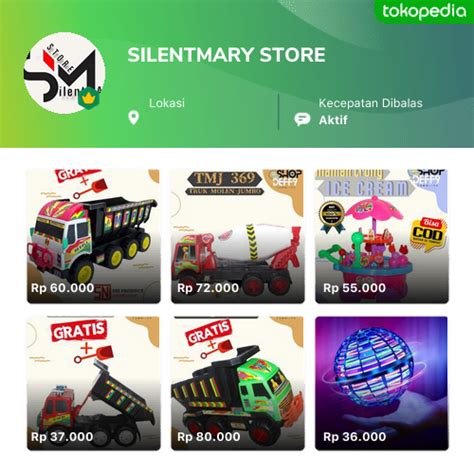Click the green crown badge on store logo
474x474 pixels.
coord(89,98)
